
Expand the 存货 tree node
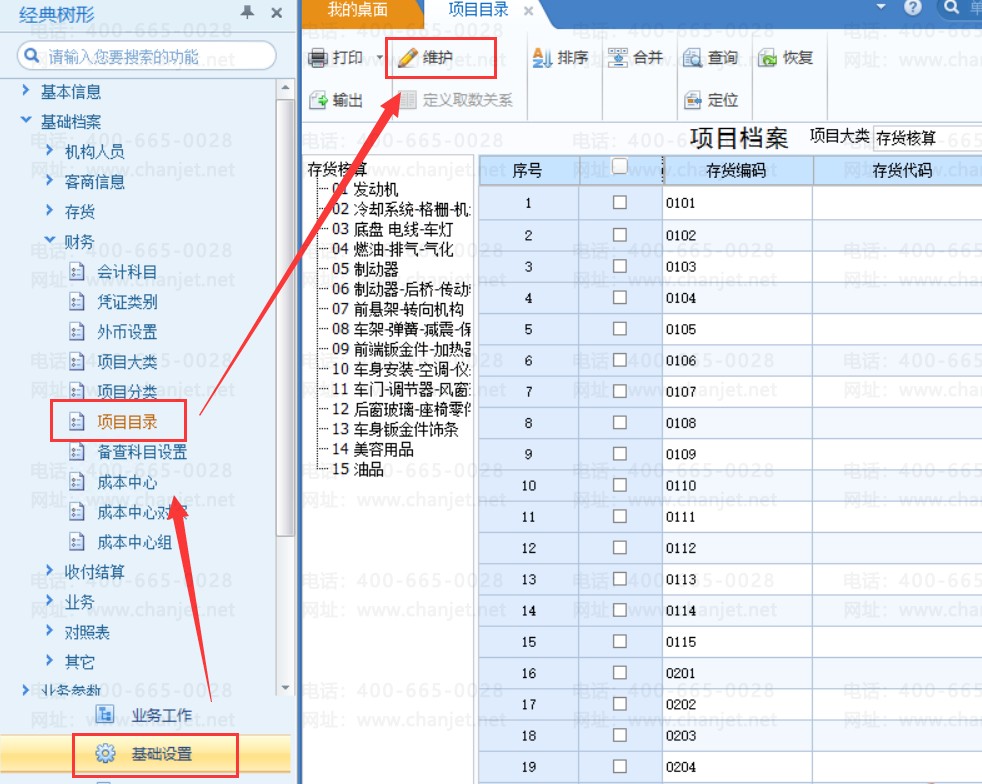click(49, 210)
